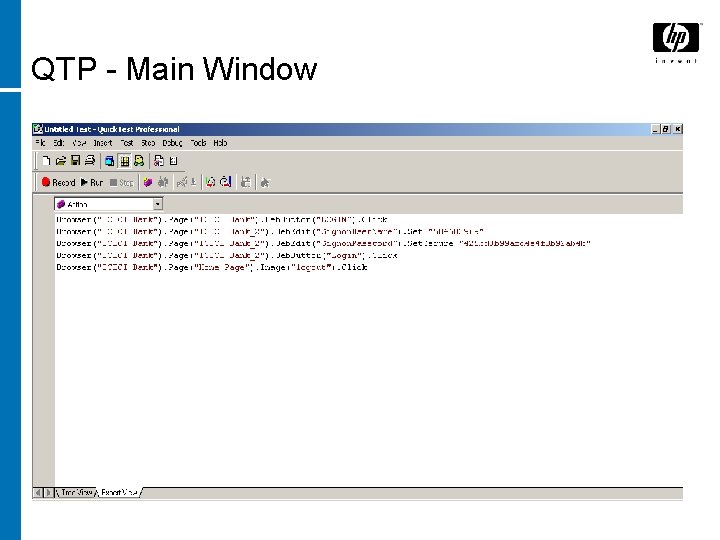Start recording with the red Record button

pos(58,182)
